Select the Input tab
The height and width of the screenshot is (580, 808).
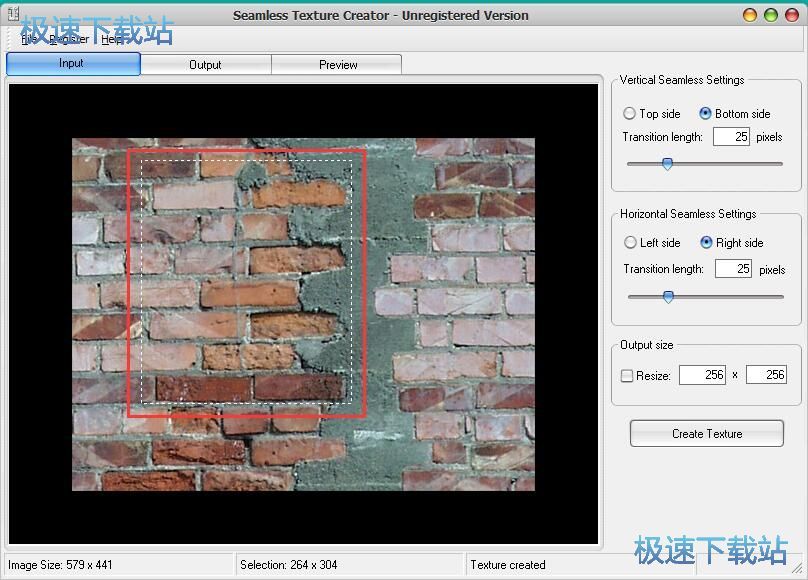(x=72, y=64)
